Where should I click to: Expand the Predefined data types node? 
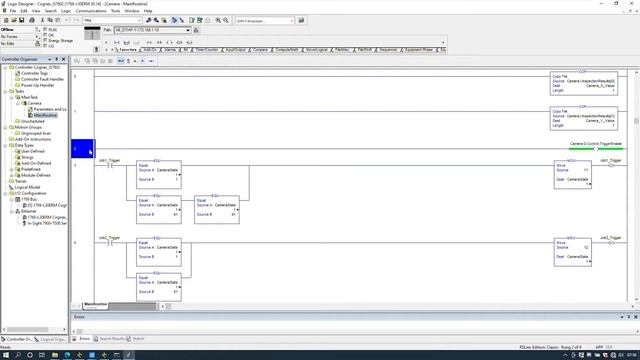tap(11, 169)
